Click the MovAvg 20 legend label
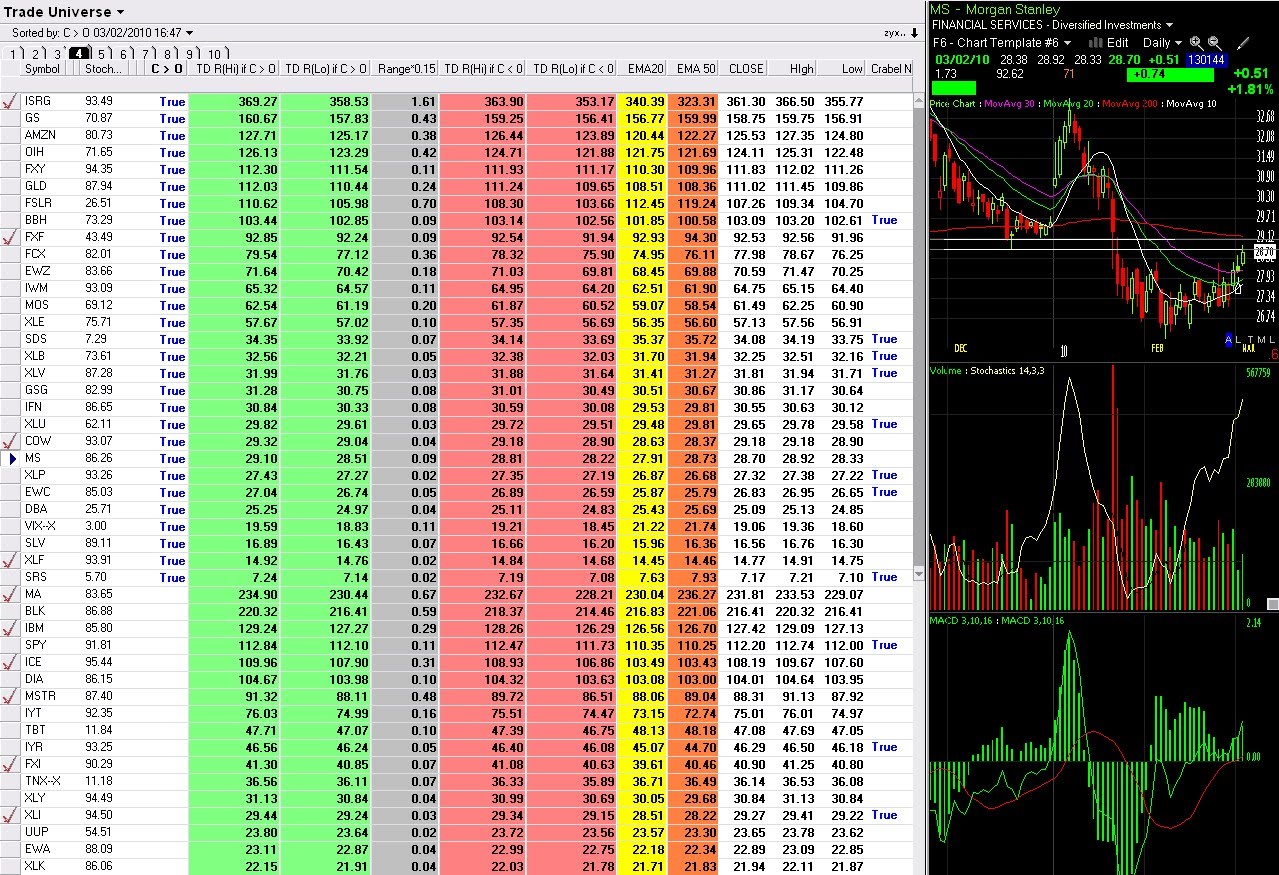 point(1069,103)
